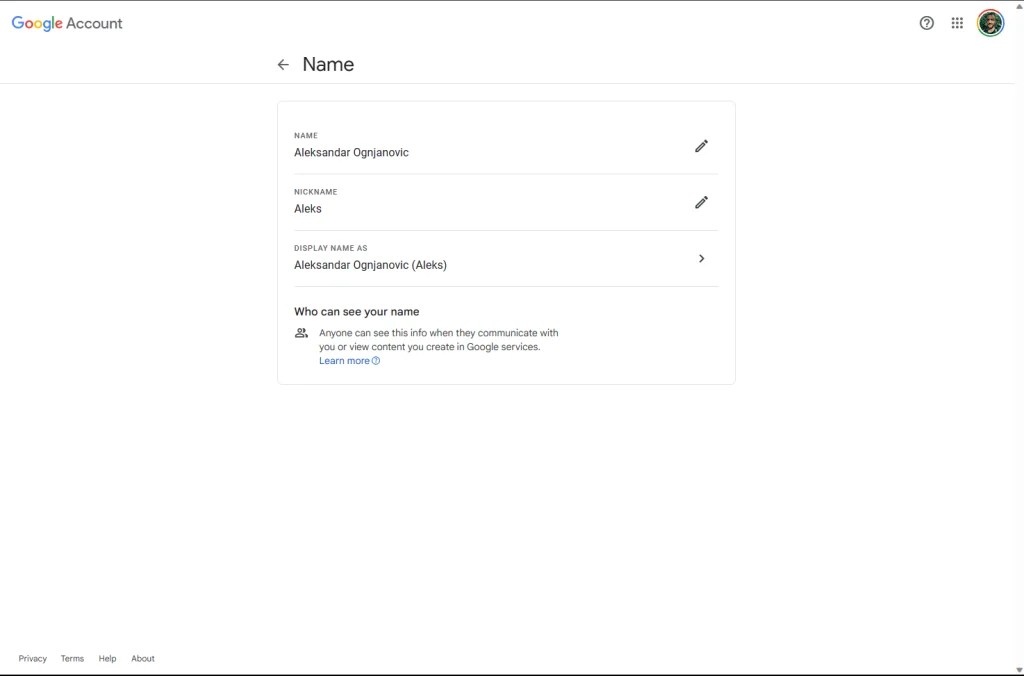Open the About footer link
The image size is (1024, 676).
tap(142, 658)
